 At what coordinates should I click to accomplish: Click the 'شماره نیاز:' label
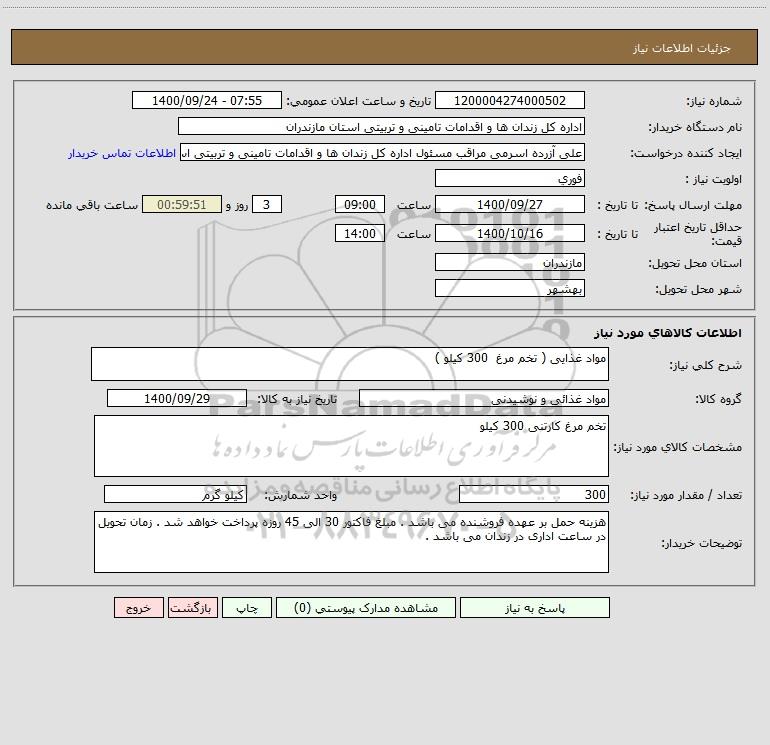(714, 101)
